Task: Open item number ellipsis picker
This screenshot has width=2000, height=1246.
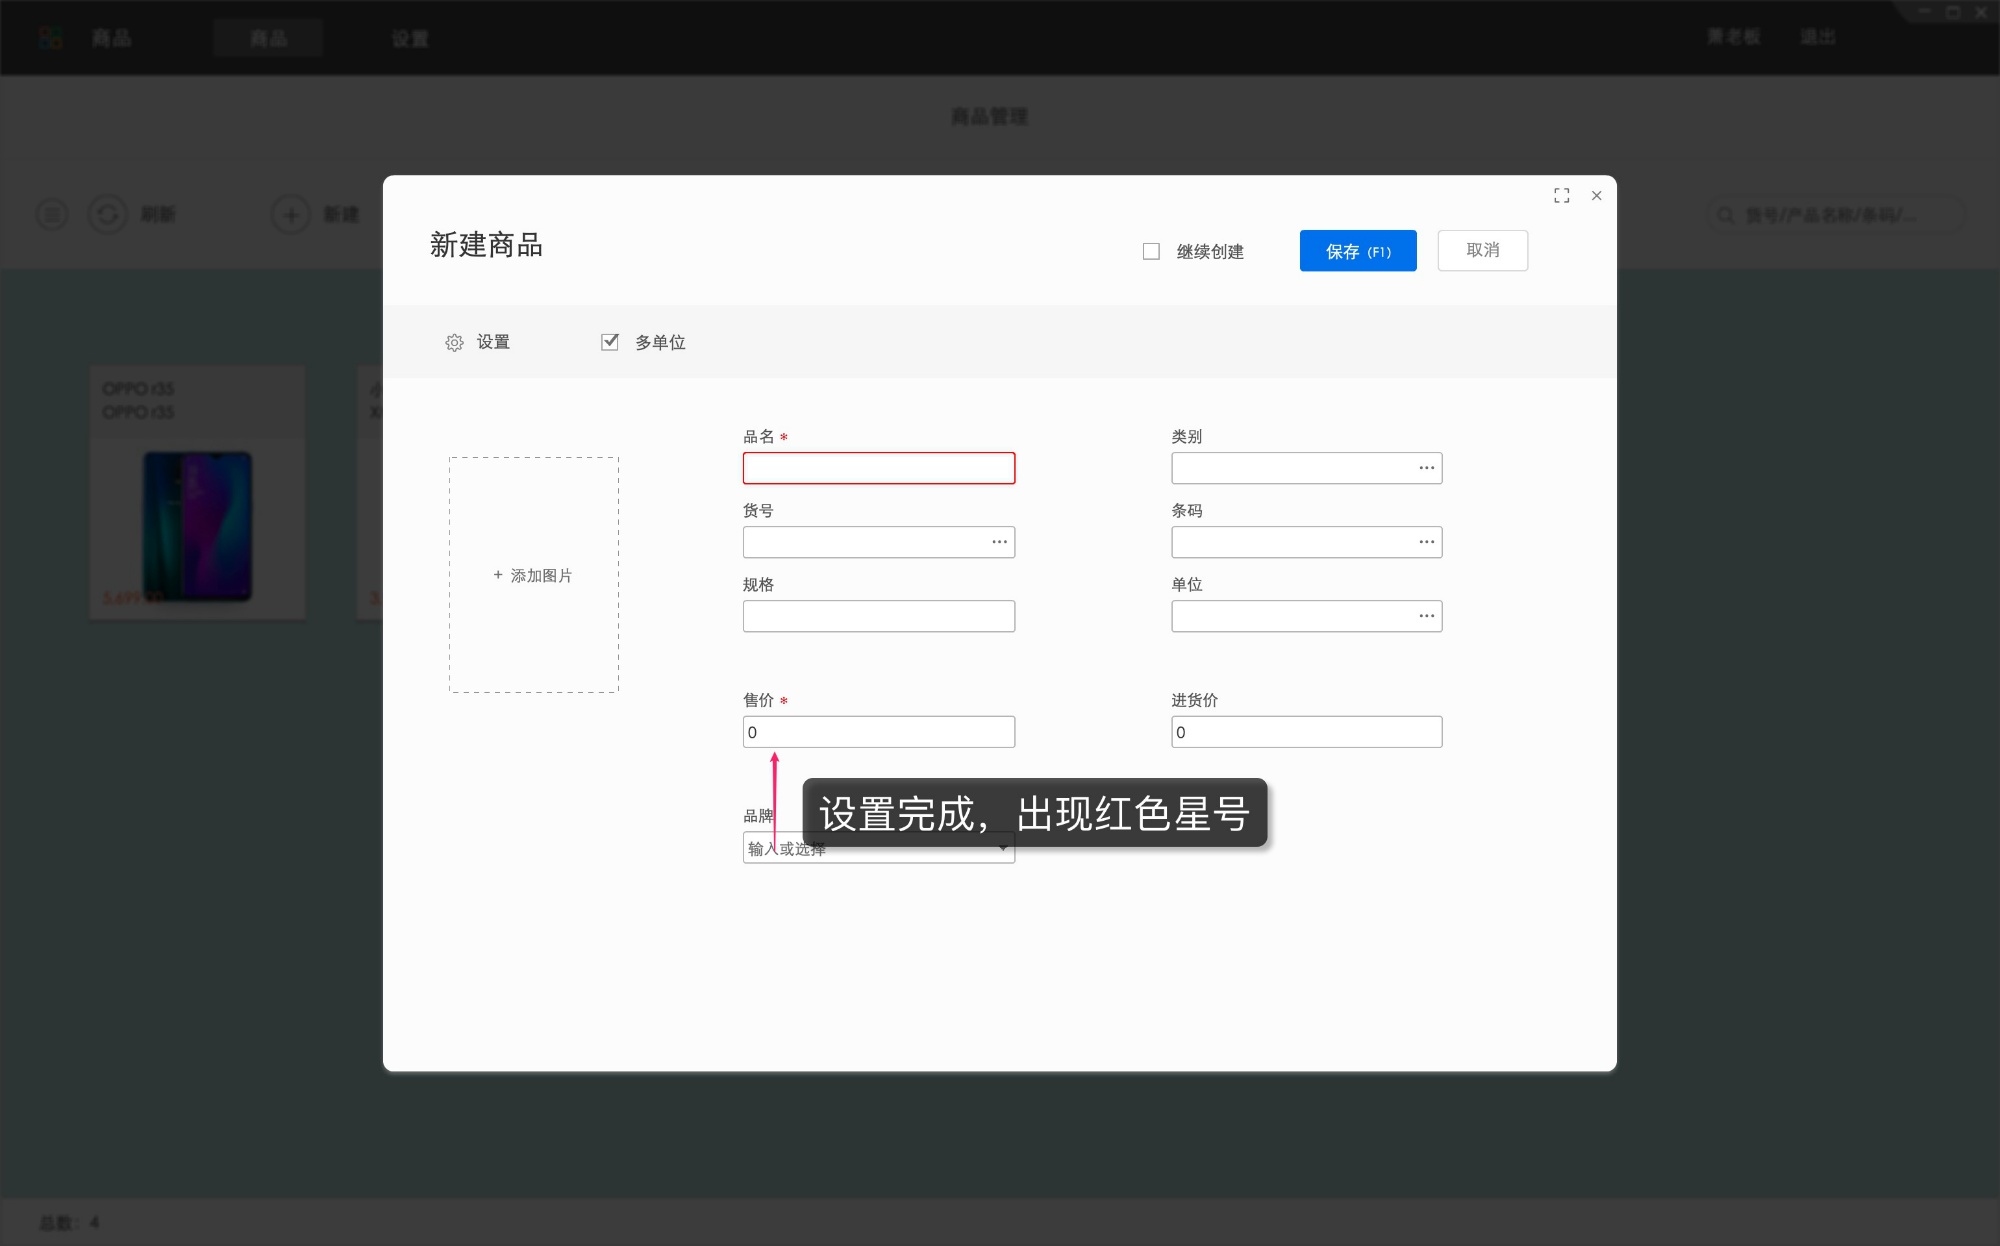Action: pyautogui.click(x=999, y=542)
